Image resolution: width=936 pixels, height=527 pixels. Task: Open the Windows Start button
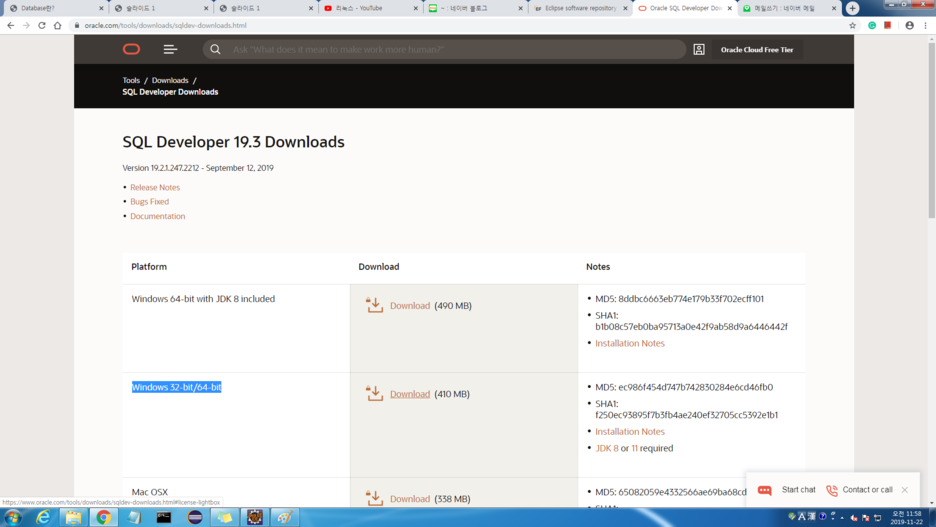click(x=13, y=517)
